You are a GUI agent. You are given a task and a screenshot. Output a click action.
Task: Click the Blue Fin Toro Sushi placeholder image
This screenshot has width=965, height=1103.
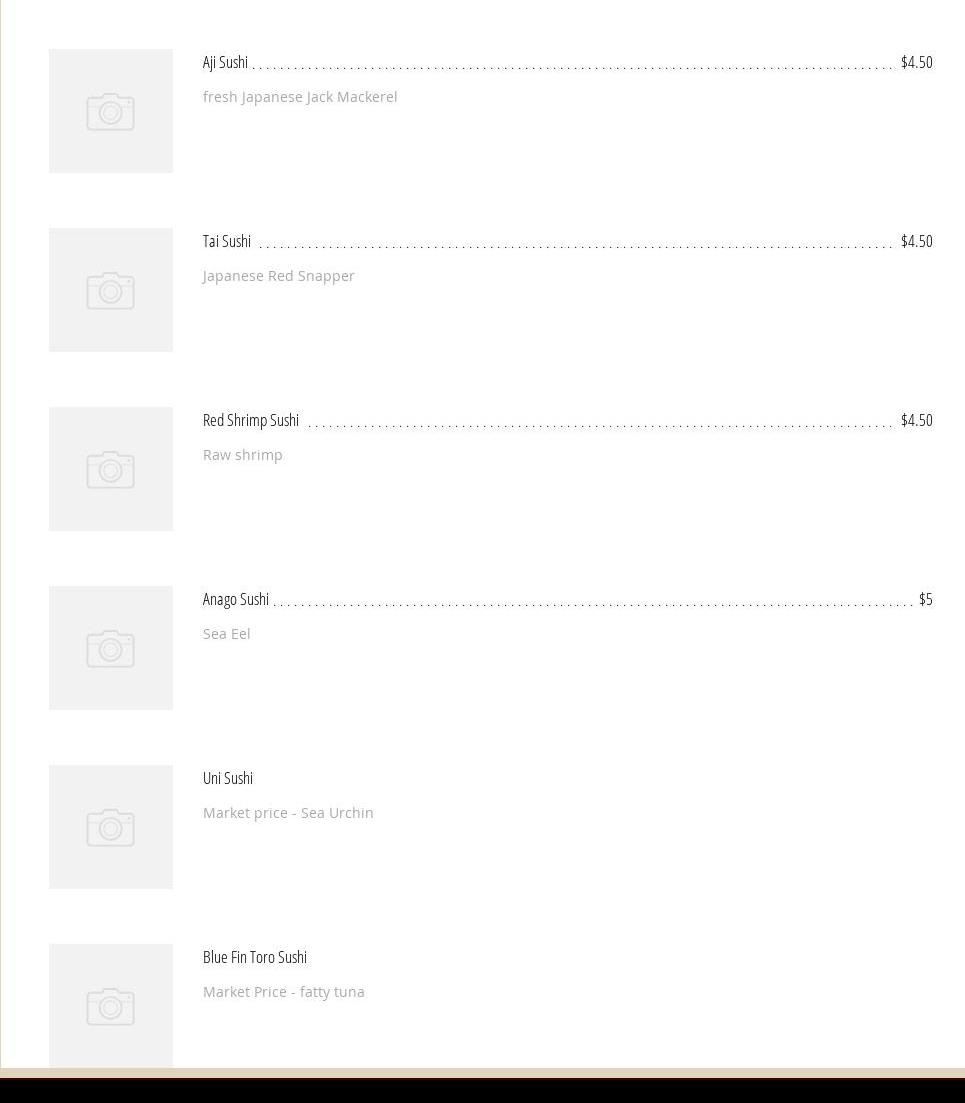[x=111, y=1005]
